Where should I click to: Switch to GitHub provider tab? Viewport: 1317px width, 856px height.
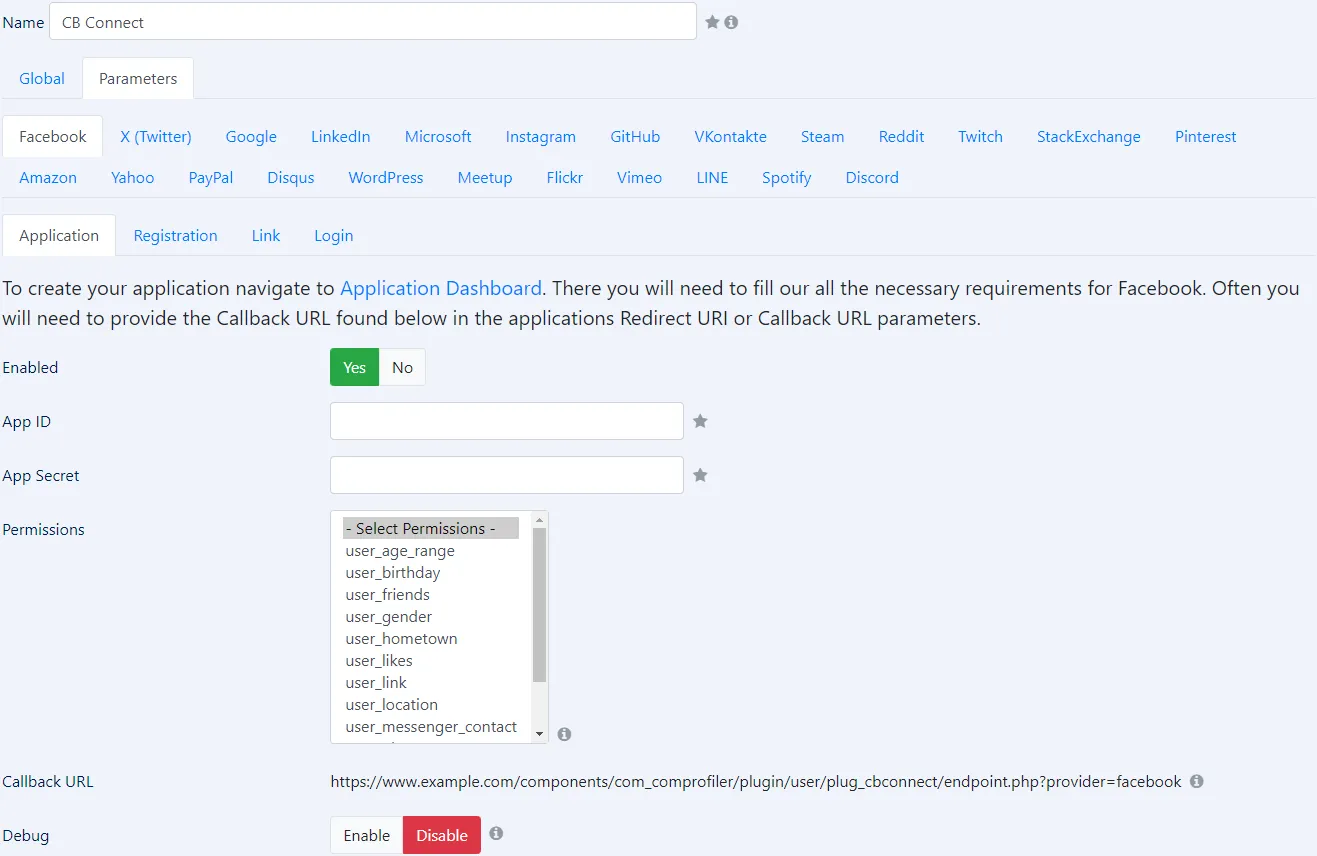point(635,136)
